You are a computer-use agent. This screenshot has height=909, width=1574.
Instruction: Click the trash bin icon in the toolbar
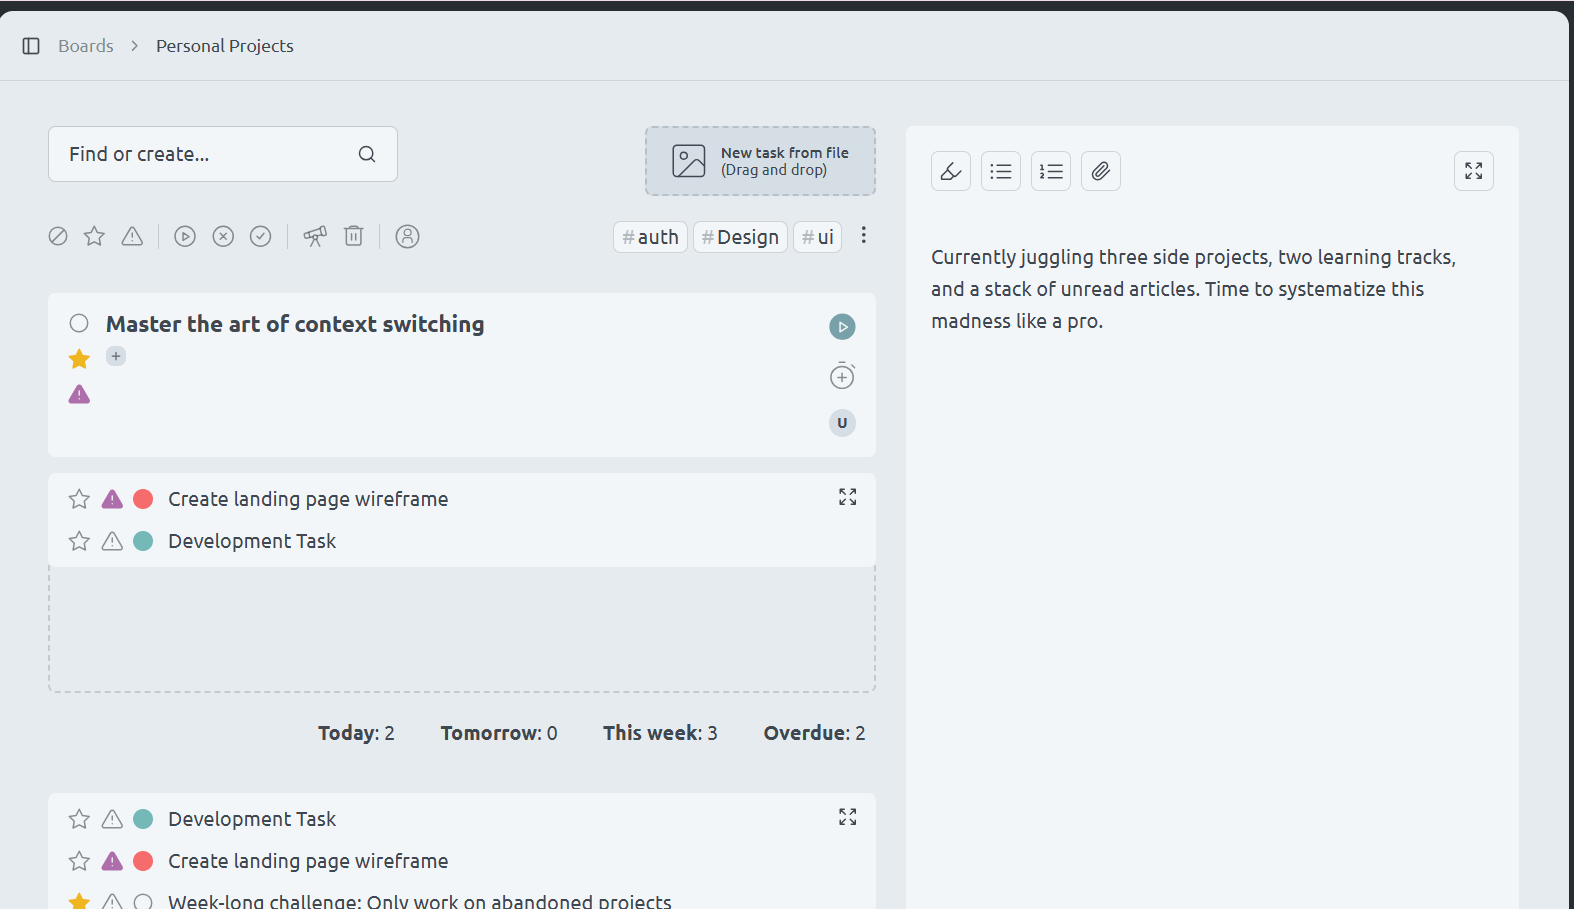point(353,236)
